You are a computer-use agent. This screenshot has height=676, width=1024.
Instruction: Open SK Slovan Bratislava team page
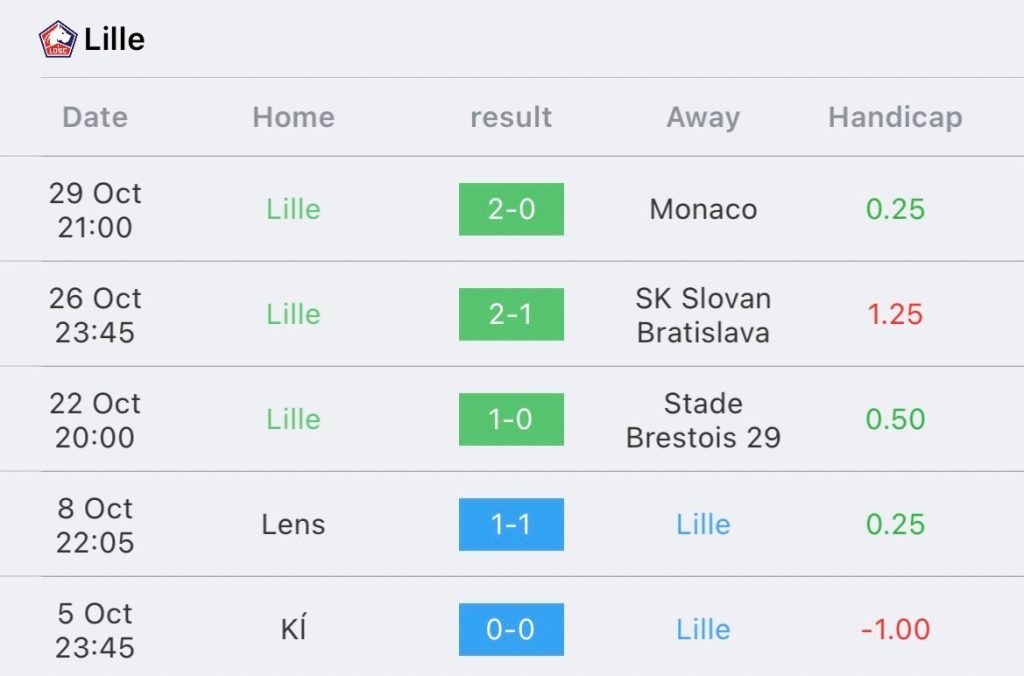[703, 315]
